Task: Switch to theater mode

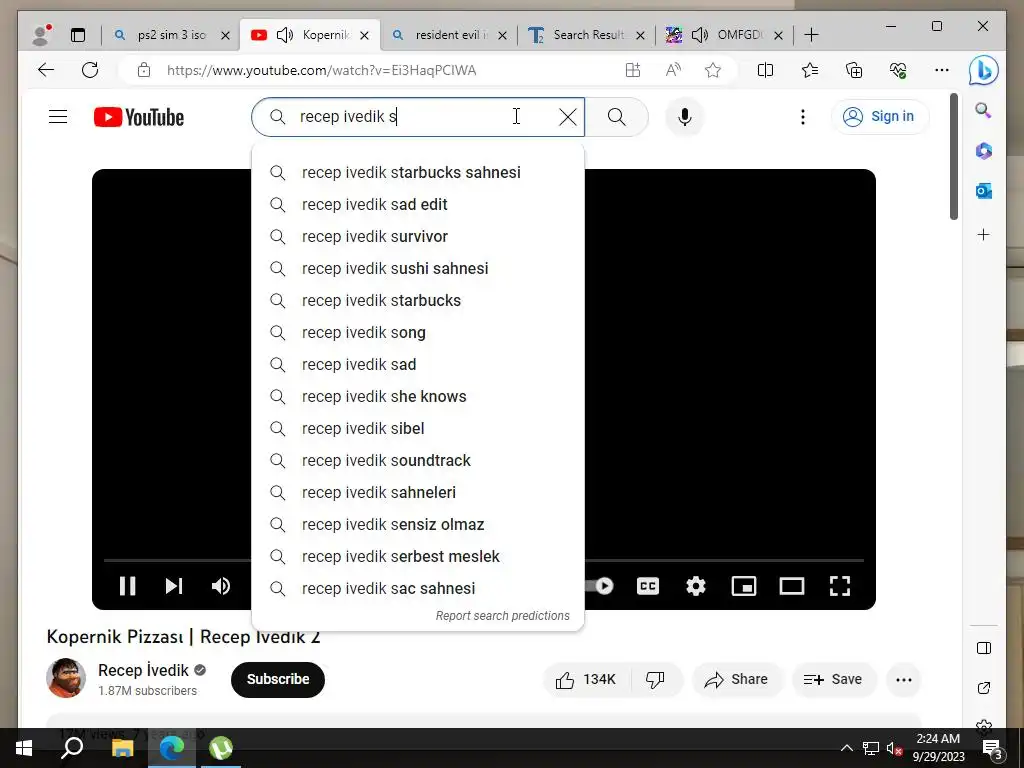Action: [x=792, y=586]
